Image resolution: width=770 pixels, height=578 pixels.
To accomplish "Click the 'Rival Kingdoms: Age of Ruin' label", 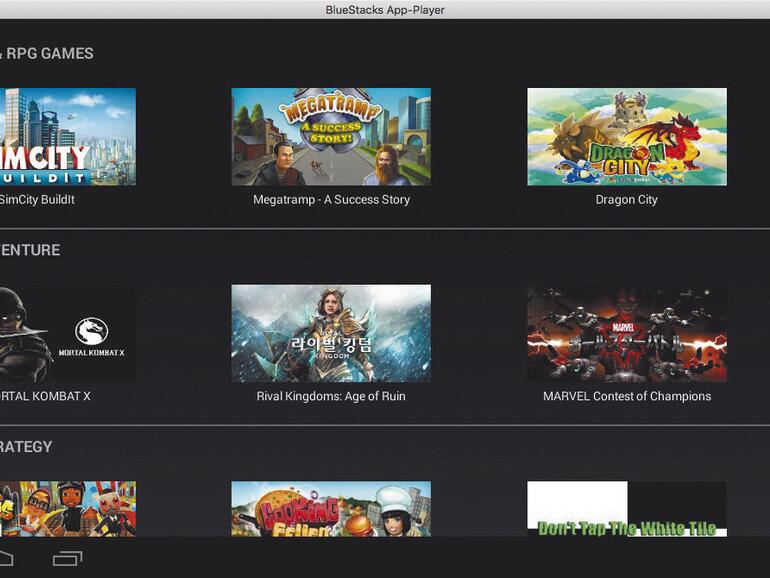I will 331,396.
